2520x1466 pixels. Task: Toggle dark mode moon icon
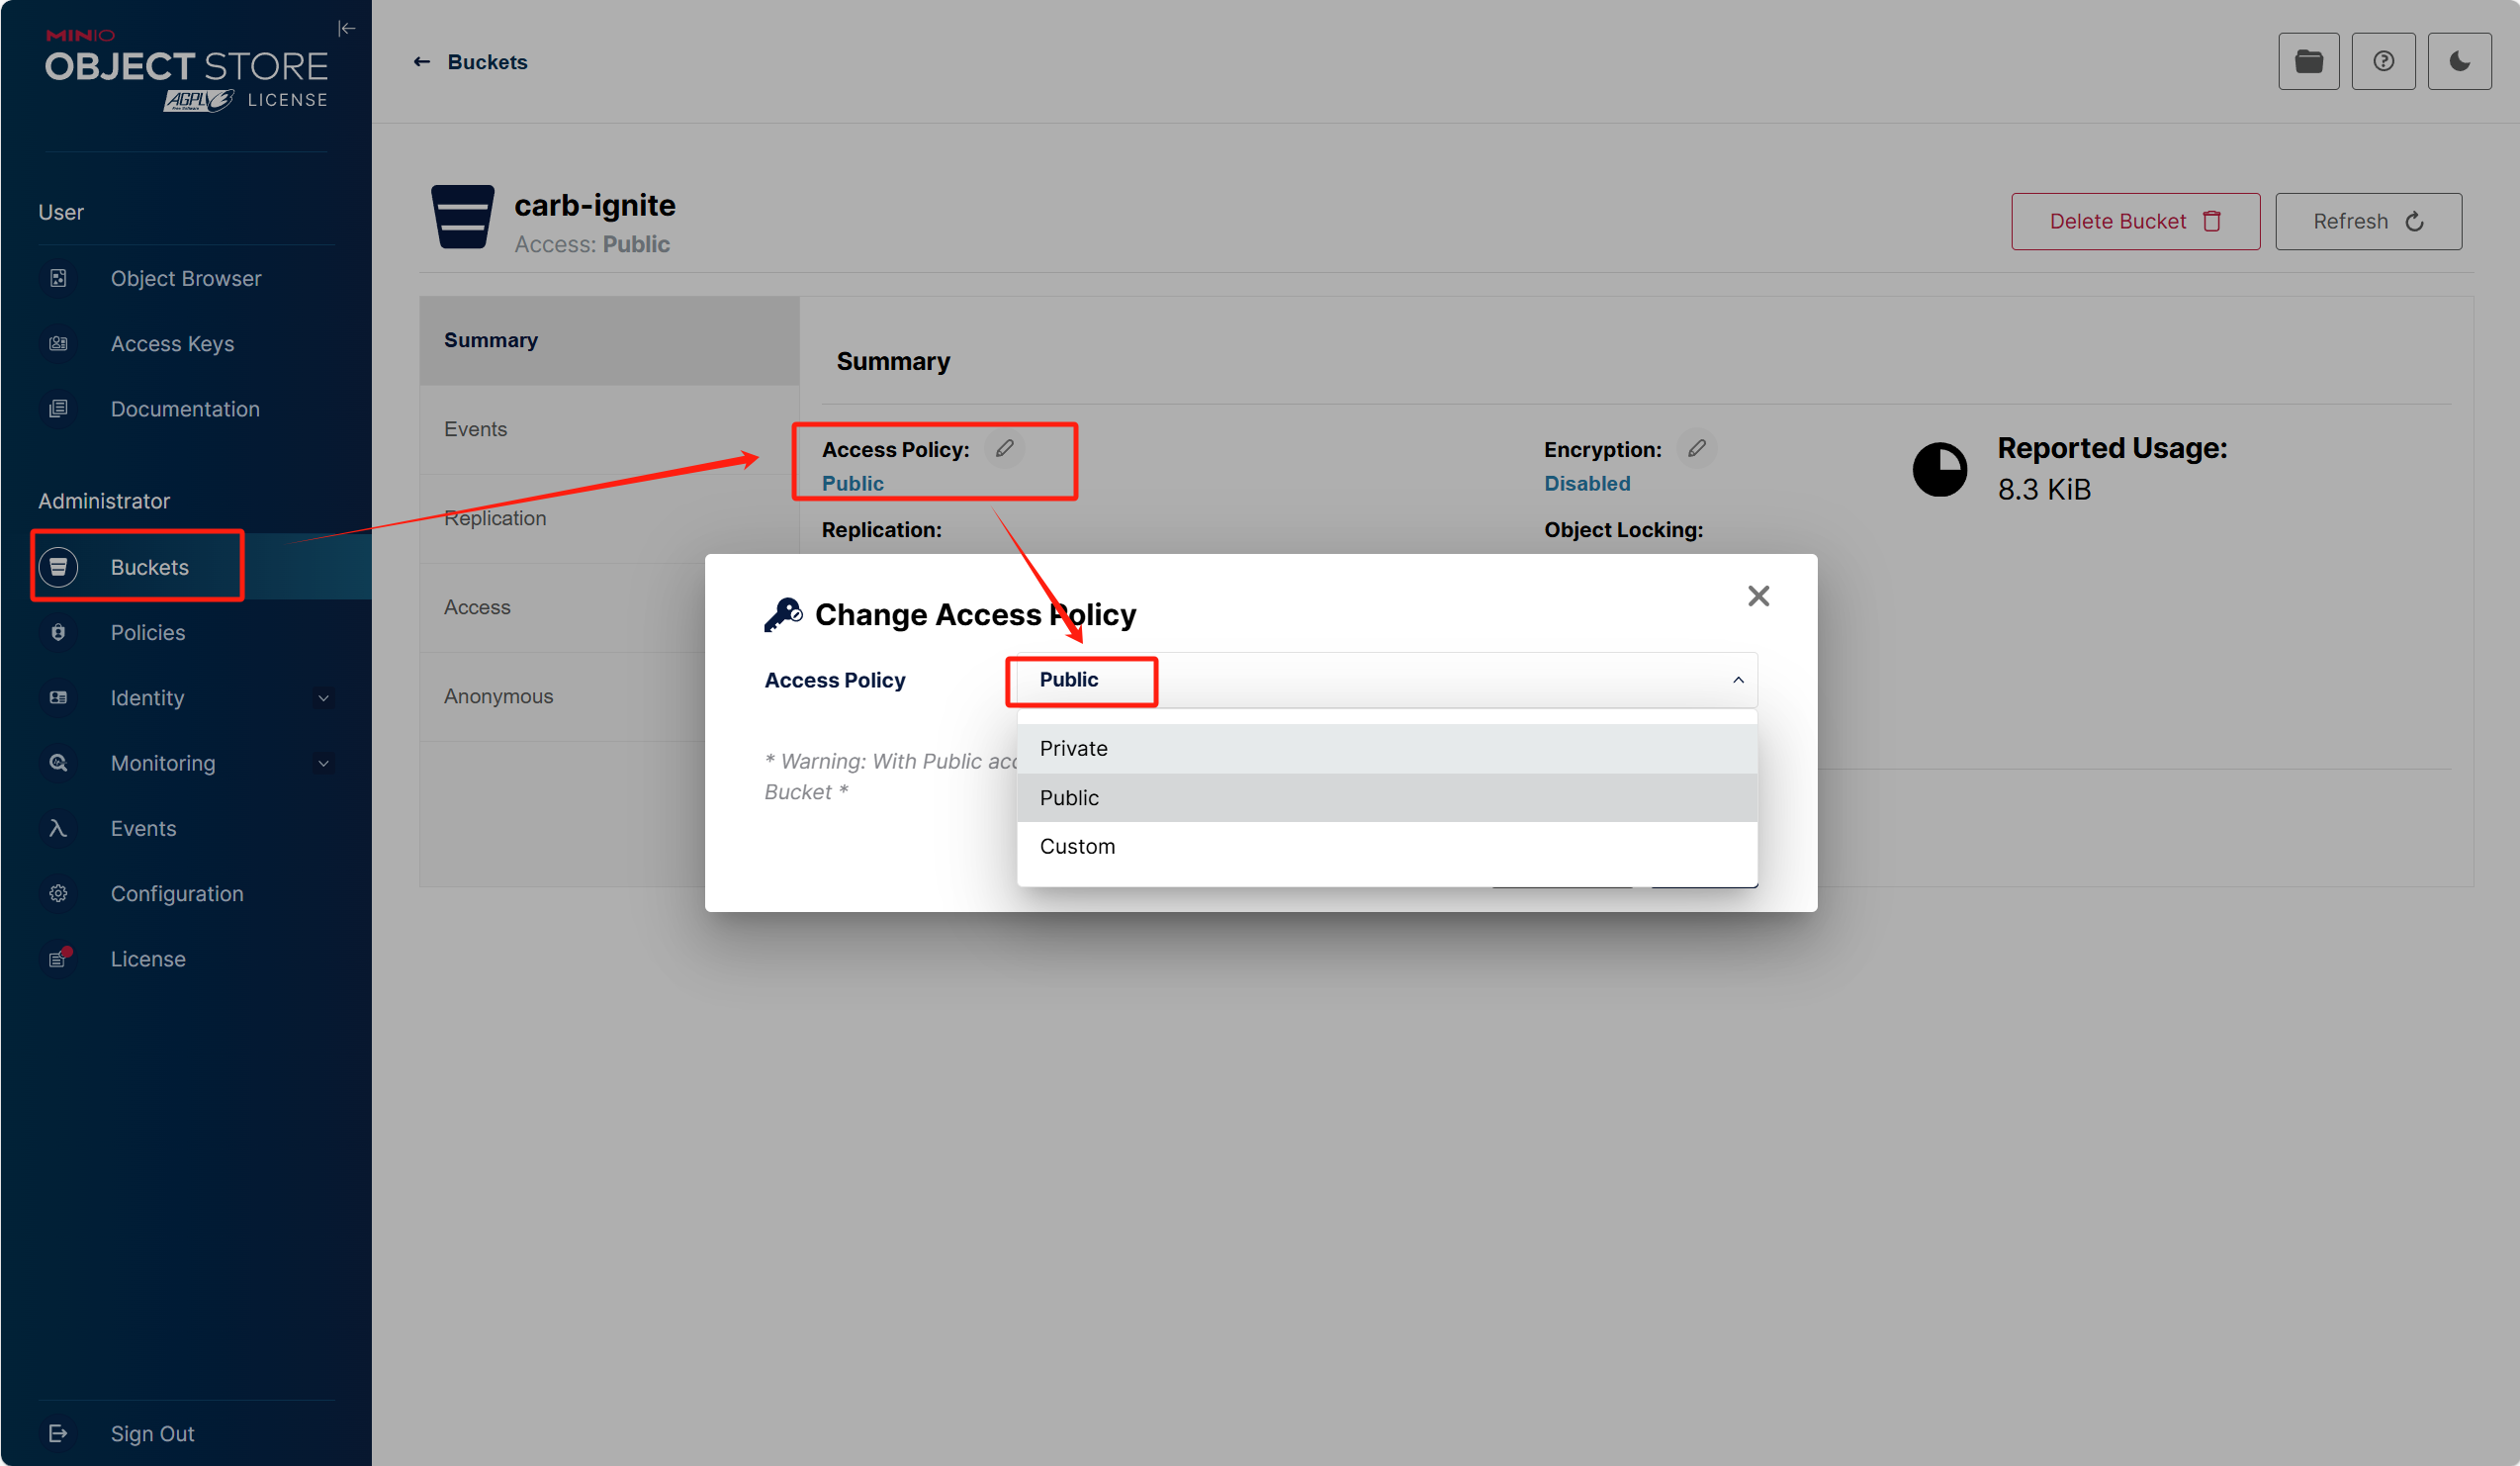click(2459, 62)
